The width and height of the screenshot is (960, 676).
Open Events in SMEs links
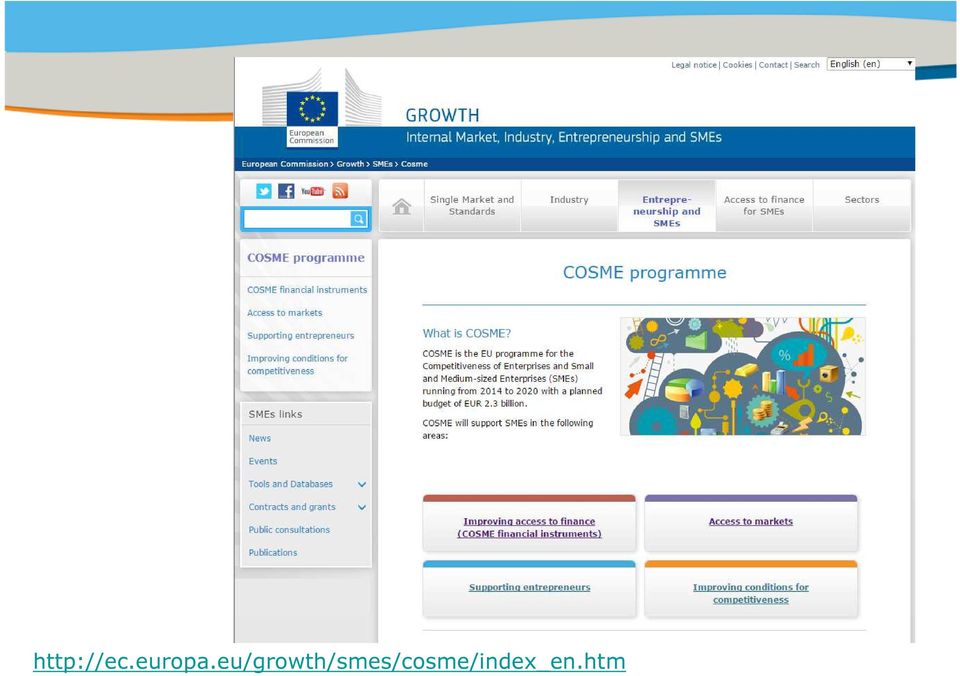coord(263,461)
